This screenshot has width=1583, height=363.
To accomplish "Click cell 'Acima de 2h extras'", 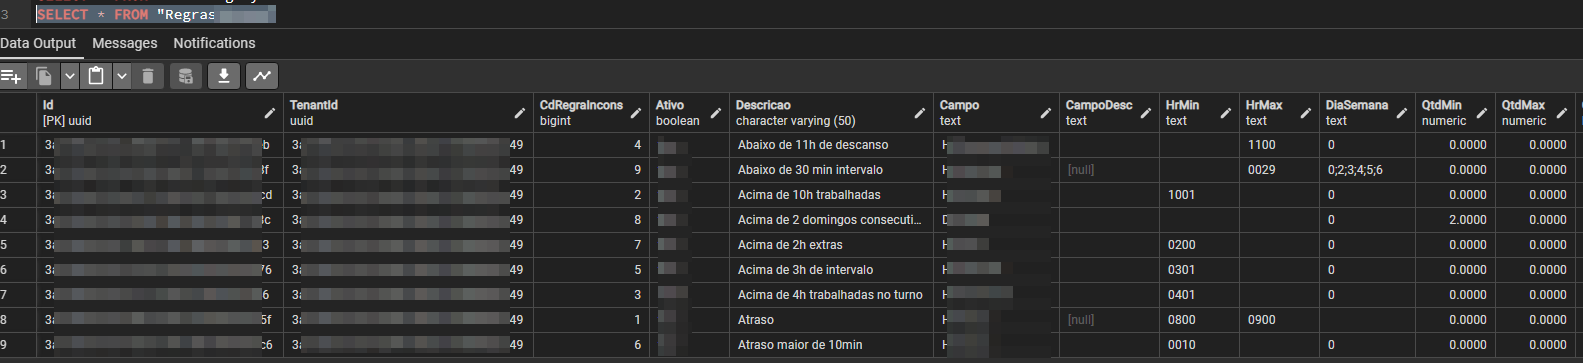I will [831, 245].
